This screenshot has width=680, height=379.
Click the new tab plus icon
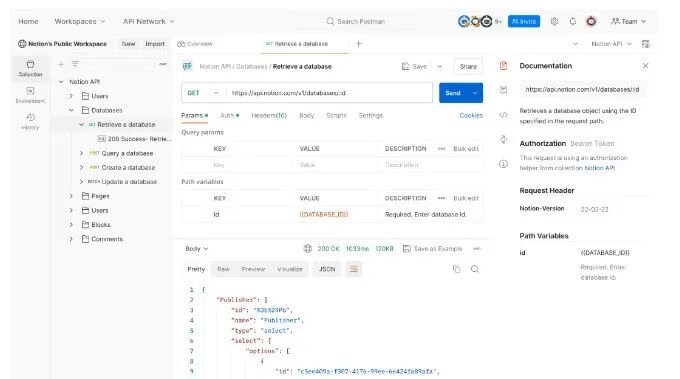coord(359,44)
